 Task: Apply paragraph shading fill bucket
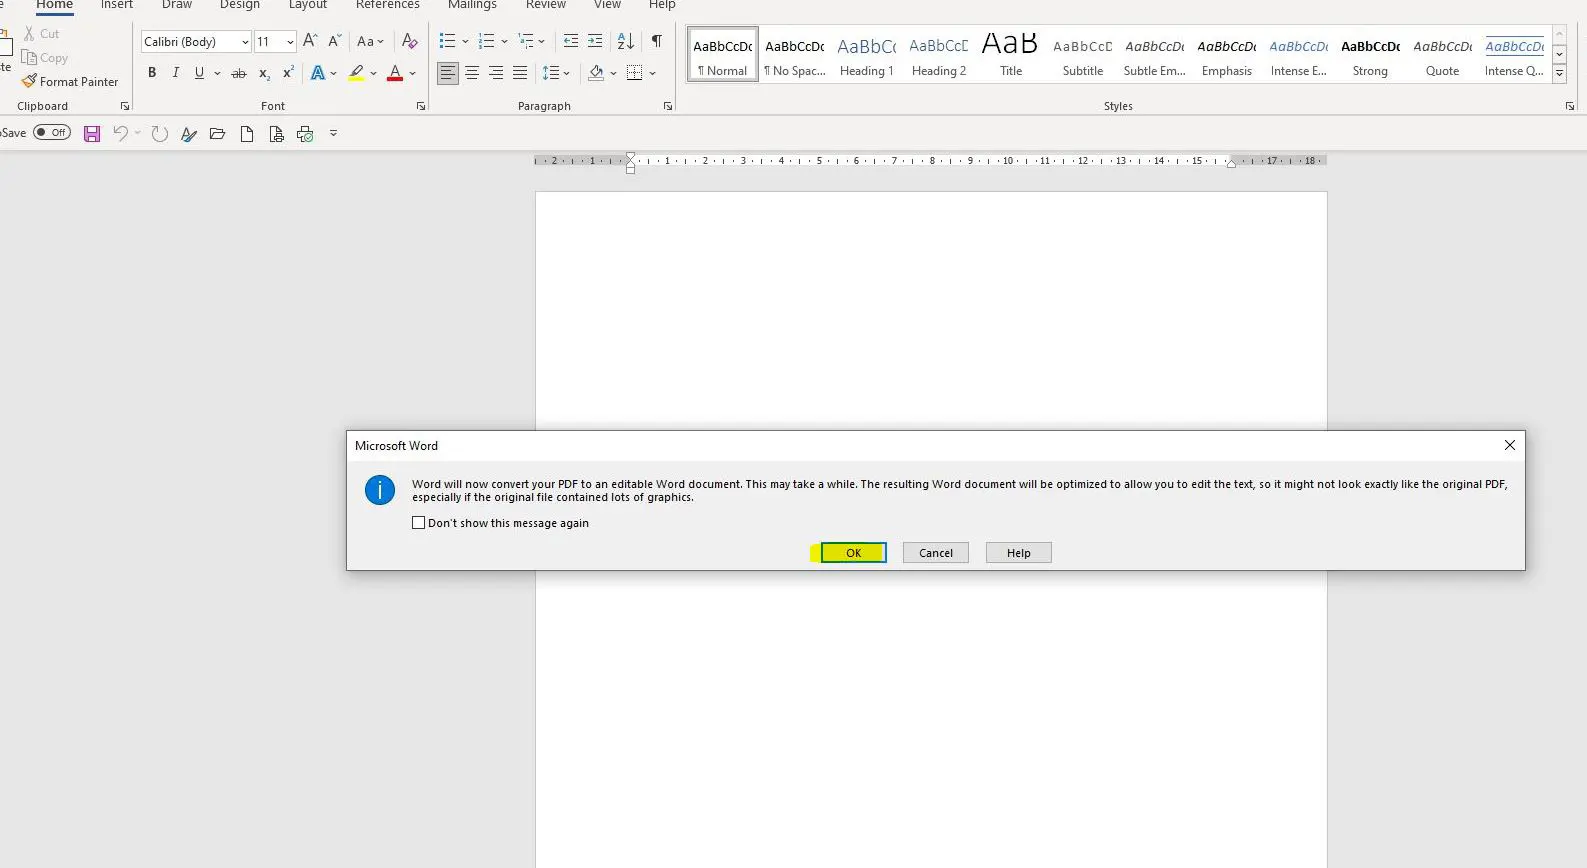point(596,73)
